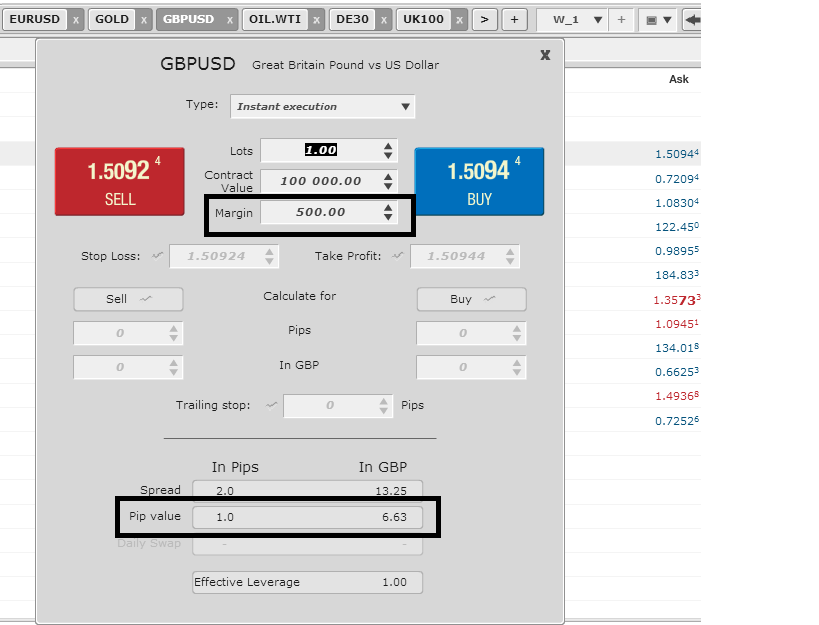819x625 pixels.
Task: Add a new chart tab
Action: tap(514, 20)
